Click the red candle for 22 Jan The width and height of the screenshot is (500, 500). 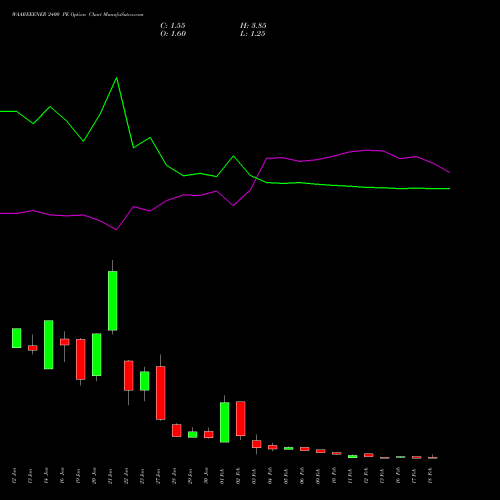click(x=129, y=375)
